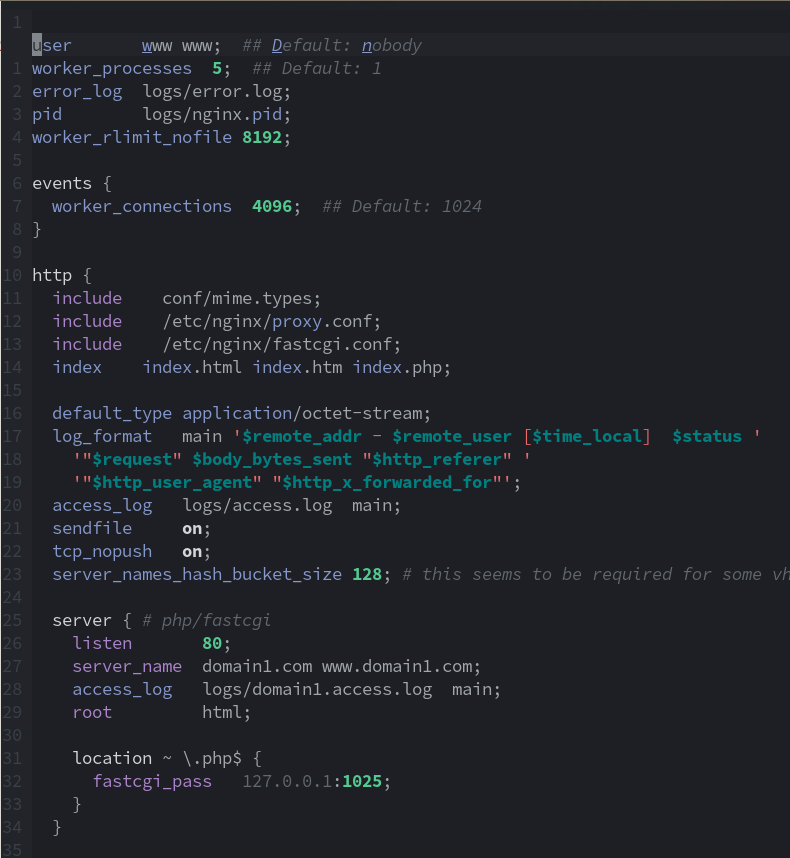Click the '\.php$' regex pattern
The width and height of the screenshot is (790, 858).
point(212,758)
